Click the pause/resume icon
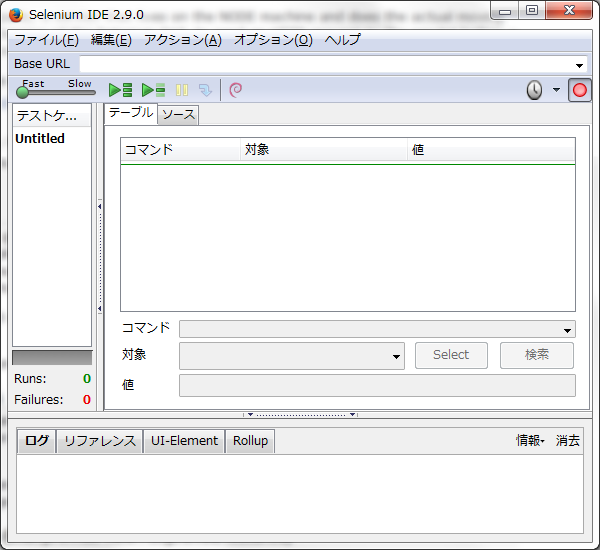 coord(182,90)
